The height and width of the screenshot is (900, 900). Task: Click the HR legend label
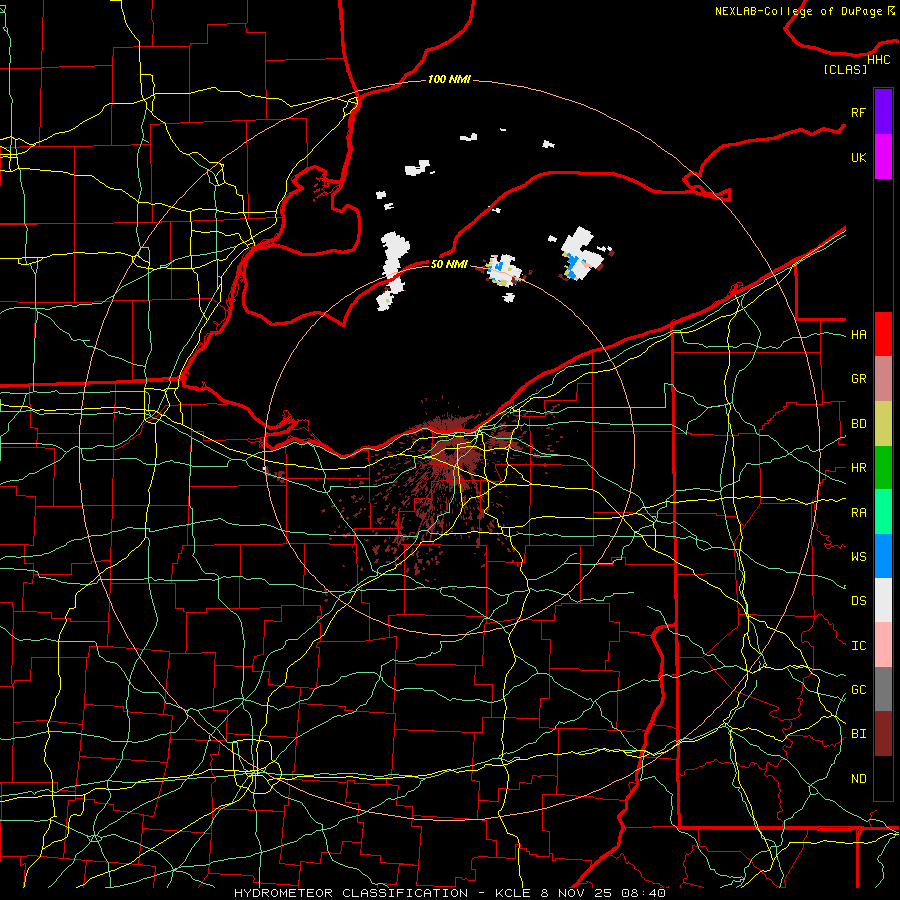tap(858, 468)
